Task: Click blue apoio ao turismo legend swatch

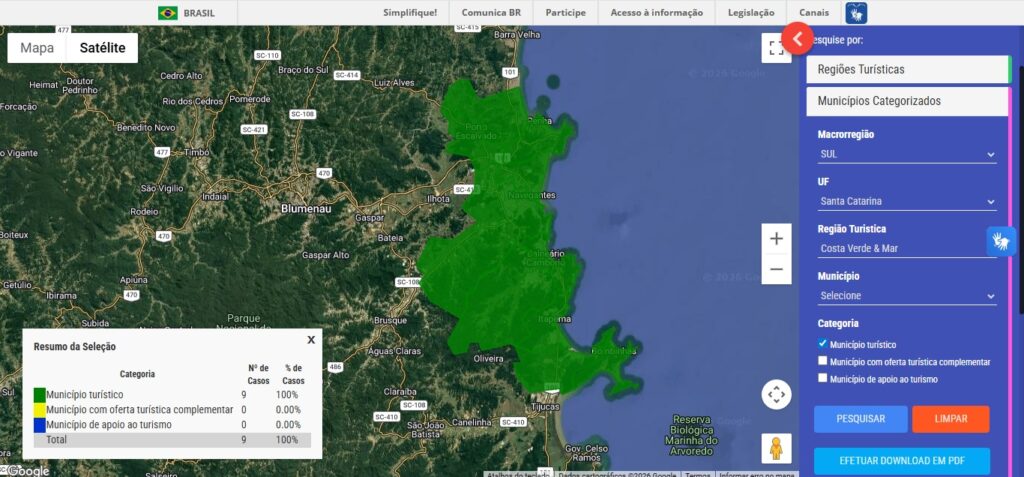Action: coord(39,425)
